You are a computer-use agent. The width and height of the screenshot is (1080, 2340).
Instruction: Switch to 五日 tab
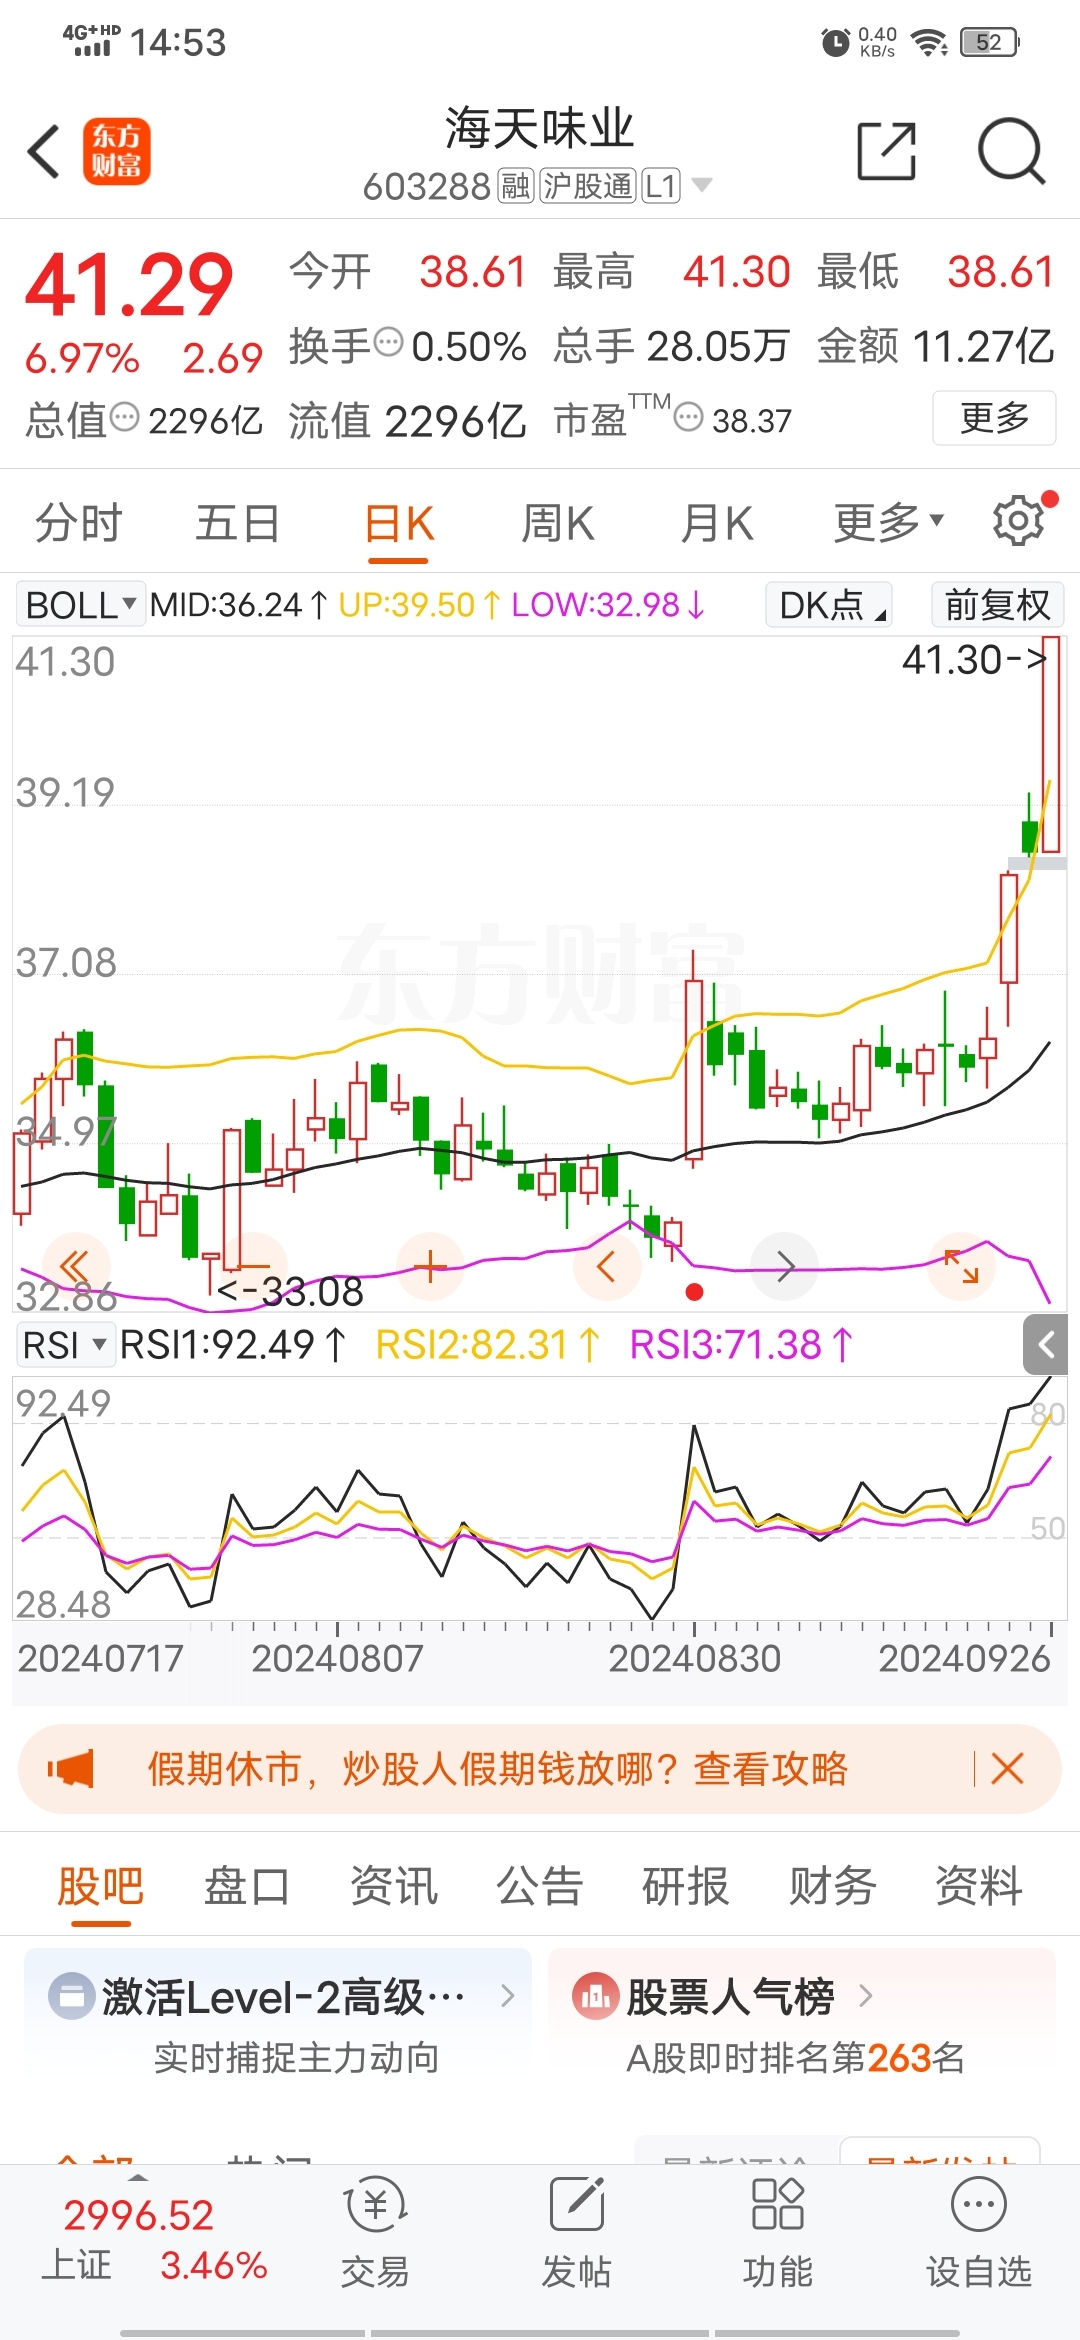pyautogui.click(x=237, y=523)
